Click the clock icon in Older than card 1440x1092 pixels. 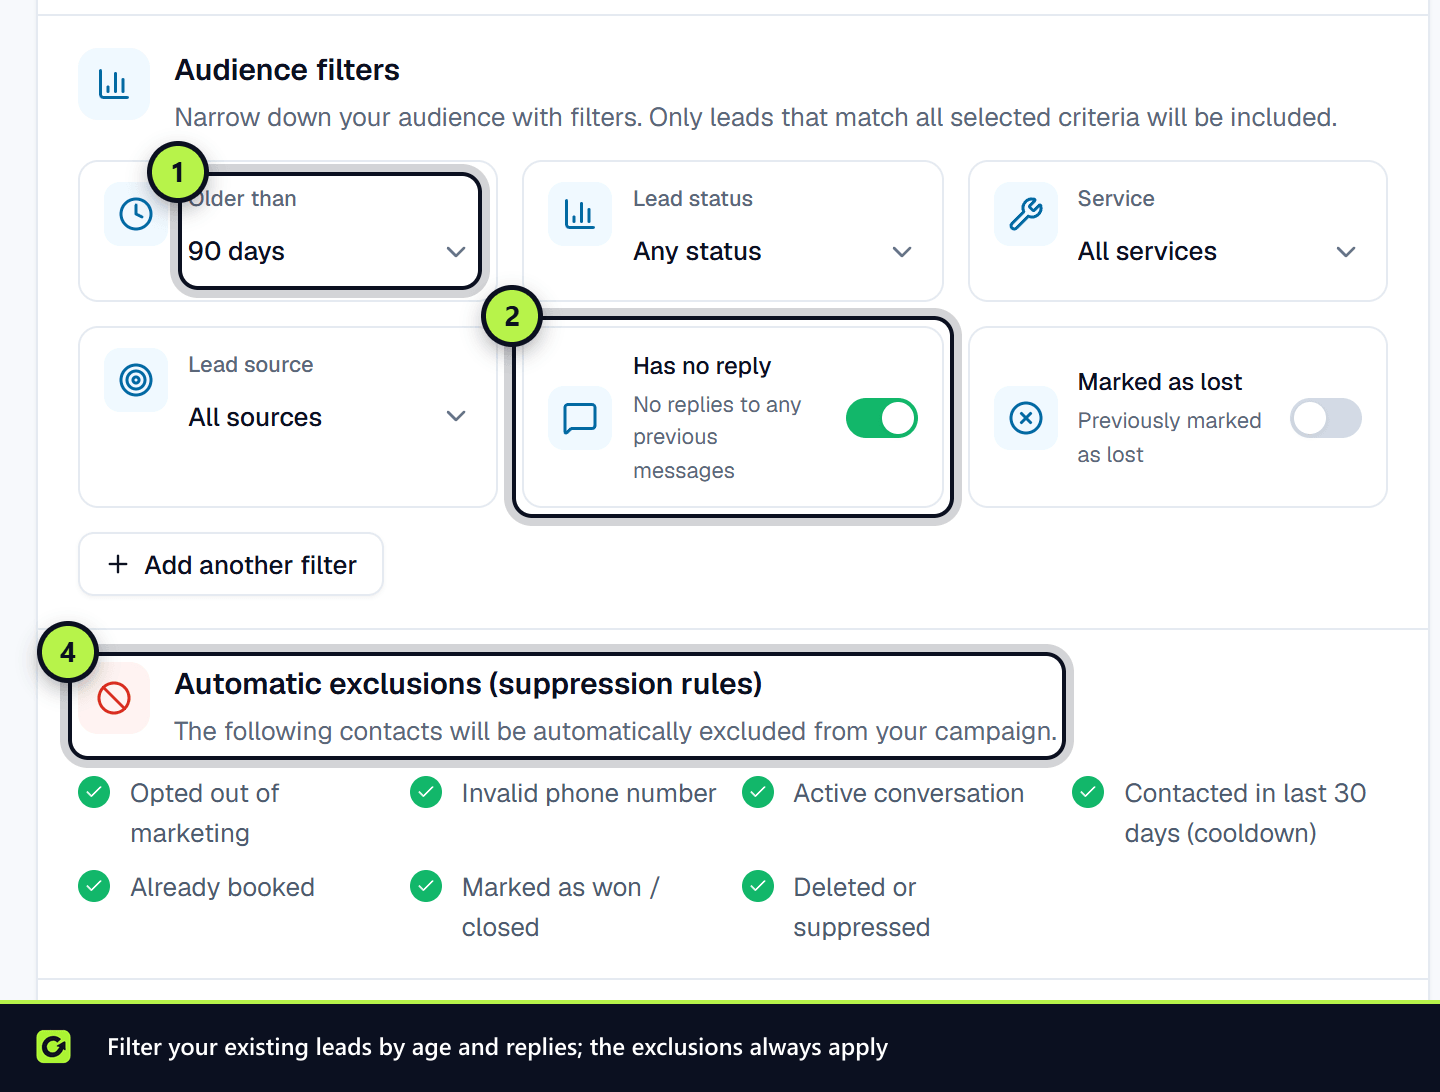pos(136,214)
